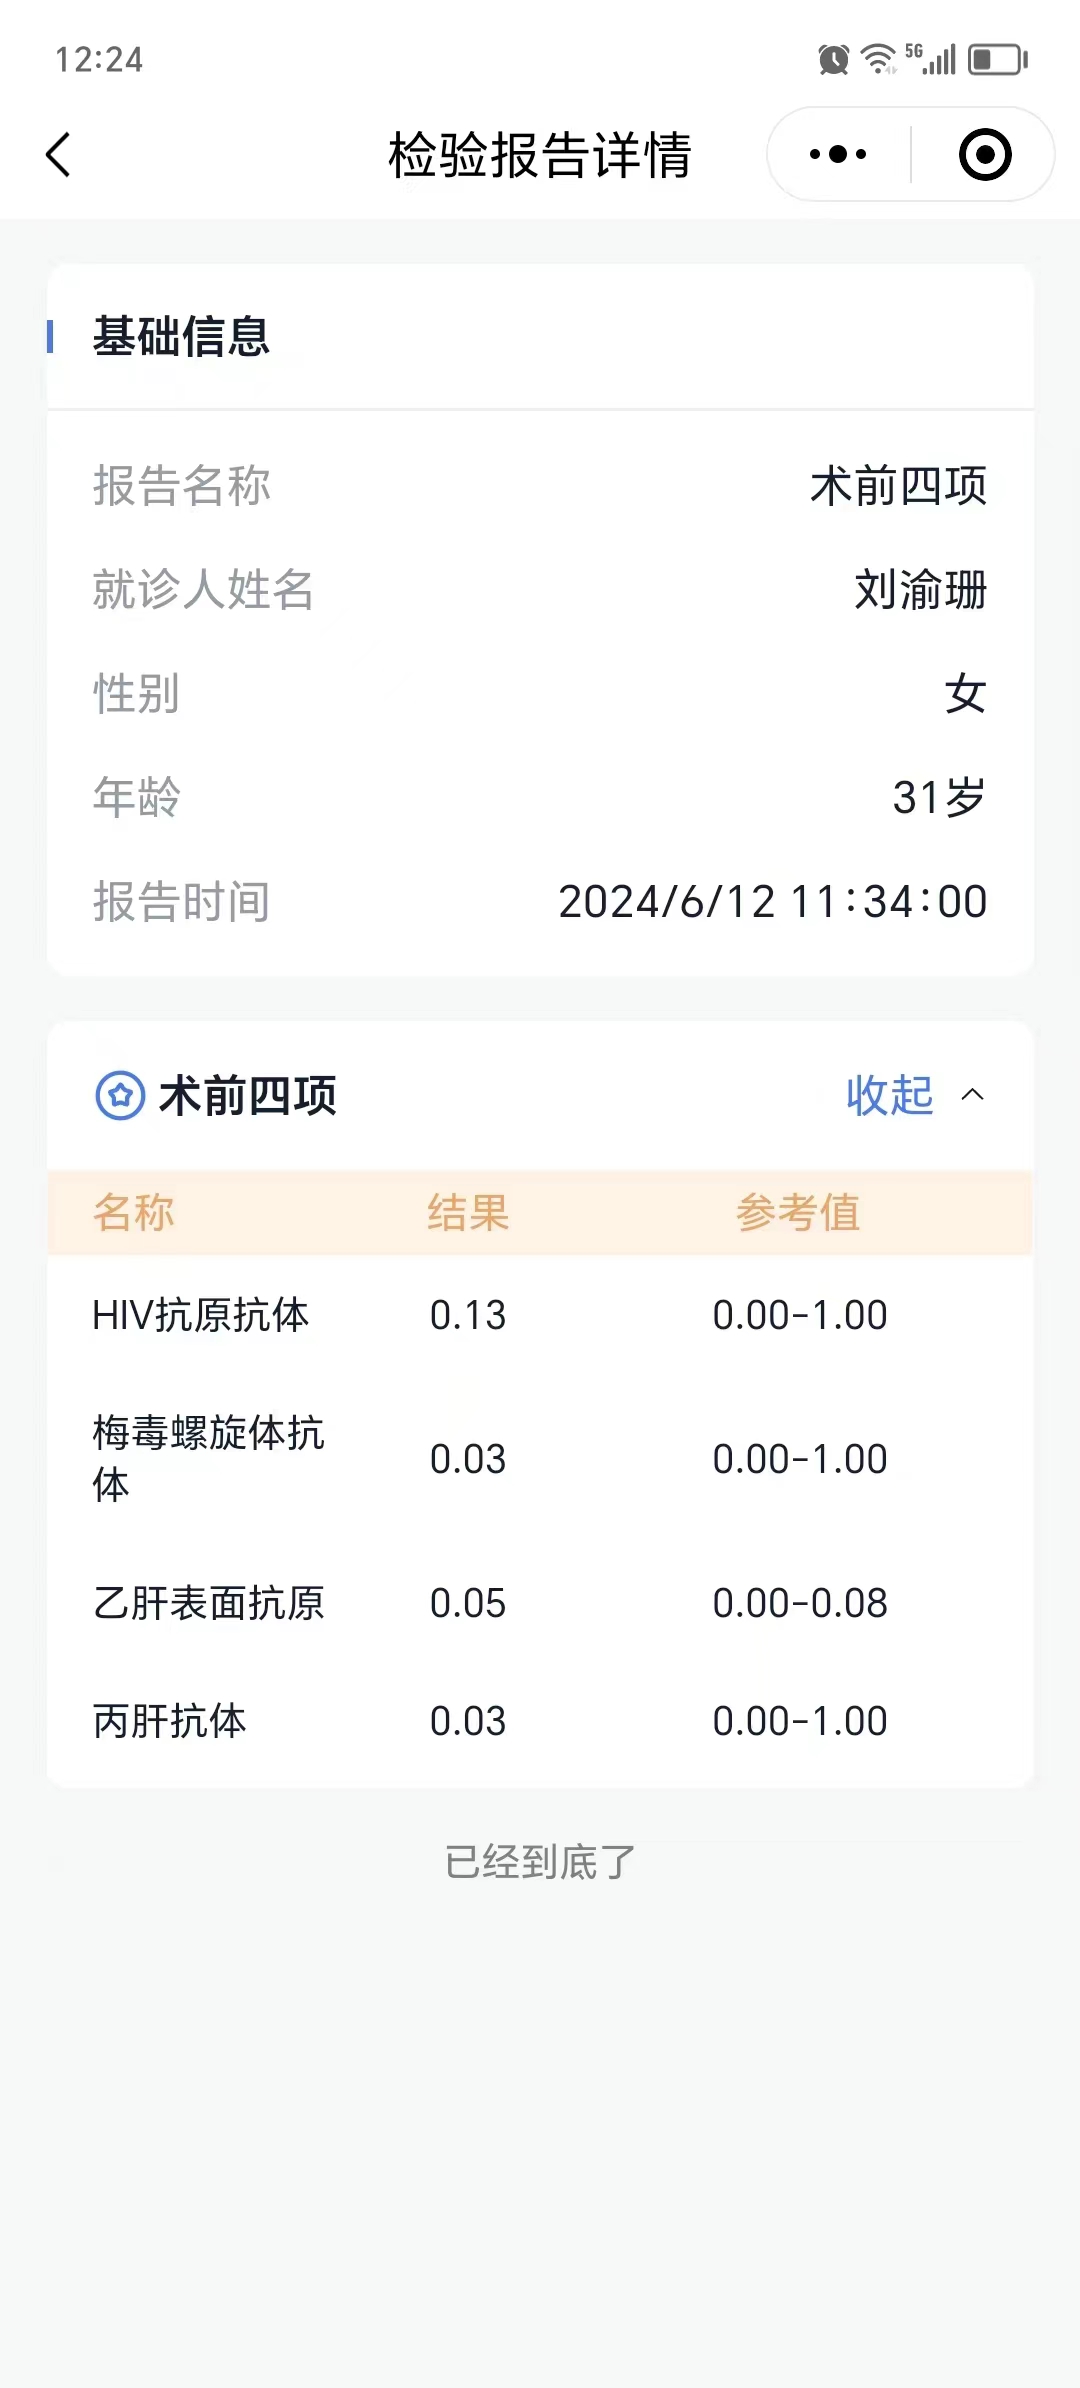The image size is (1080, 2388).
Task: Tap the back arrow icon
Action: 59,155
